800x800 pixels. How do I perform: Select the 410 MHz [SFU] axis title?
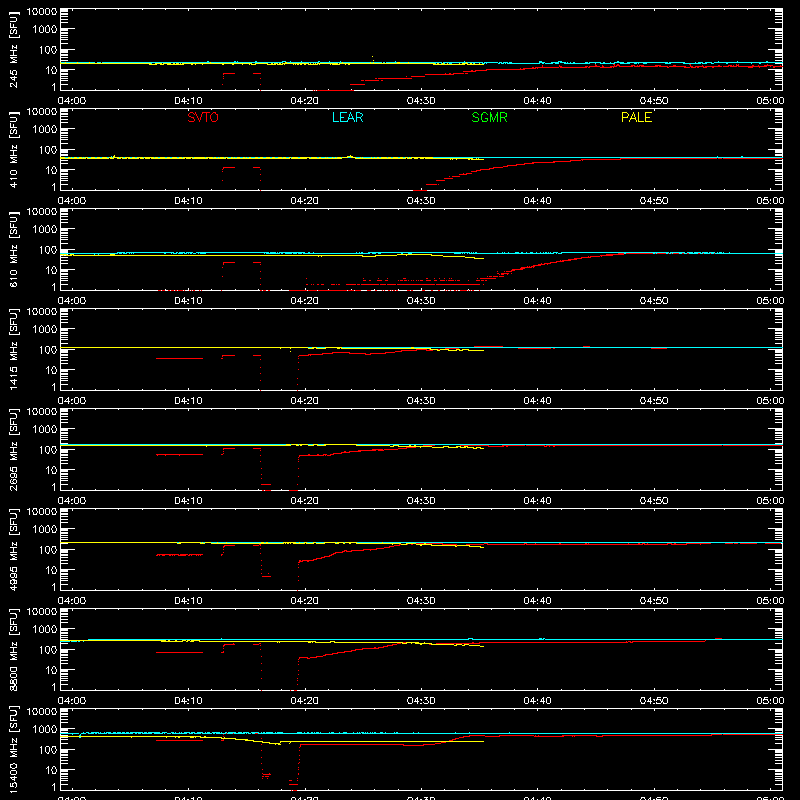pyautogui.click(x=13, y=149)
